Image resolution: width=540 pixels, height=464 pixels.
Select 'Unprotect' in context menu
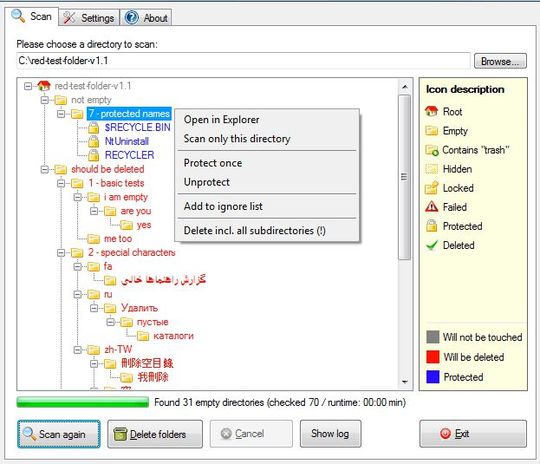pyautogui.click(x=267, y=182)
